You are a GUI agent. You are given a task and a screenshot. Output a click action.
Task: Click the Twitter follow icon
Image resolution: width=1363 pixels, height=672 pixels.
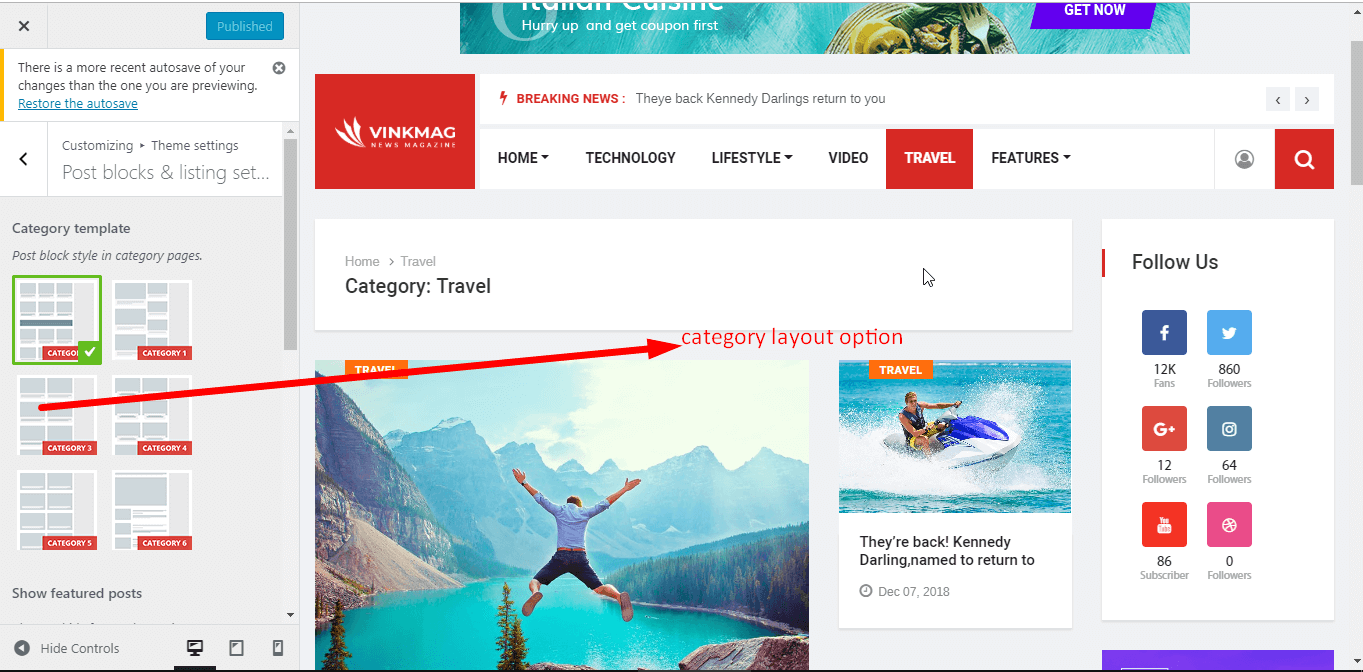tap(1229, 332)
